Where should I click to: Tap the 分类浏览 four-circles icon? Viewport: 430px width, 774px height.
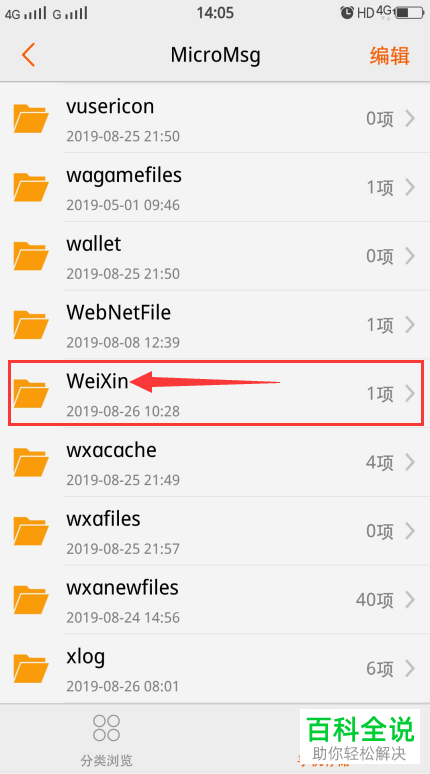coord(107,728)
